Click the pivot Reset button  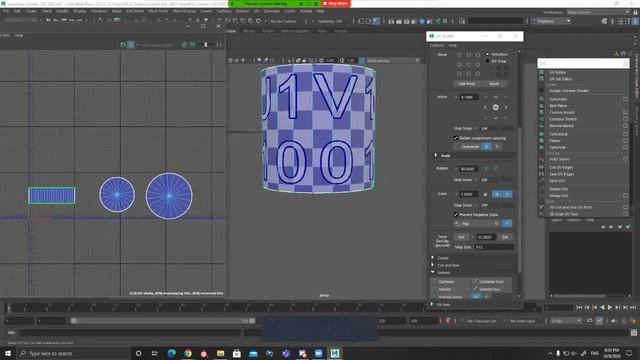pyautogui.click(x=494, y=83)
